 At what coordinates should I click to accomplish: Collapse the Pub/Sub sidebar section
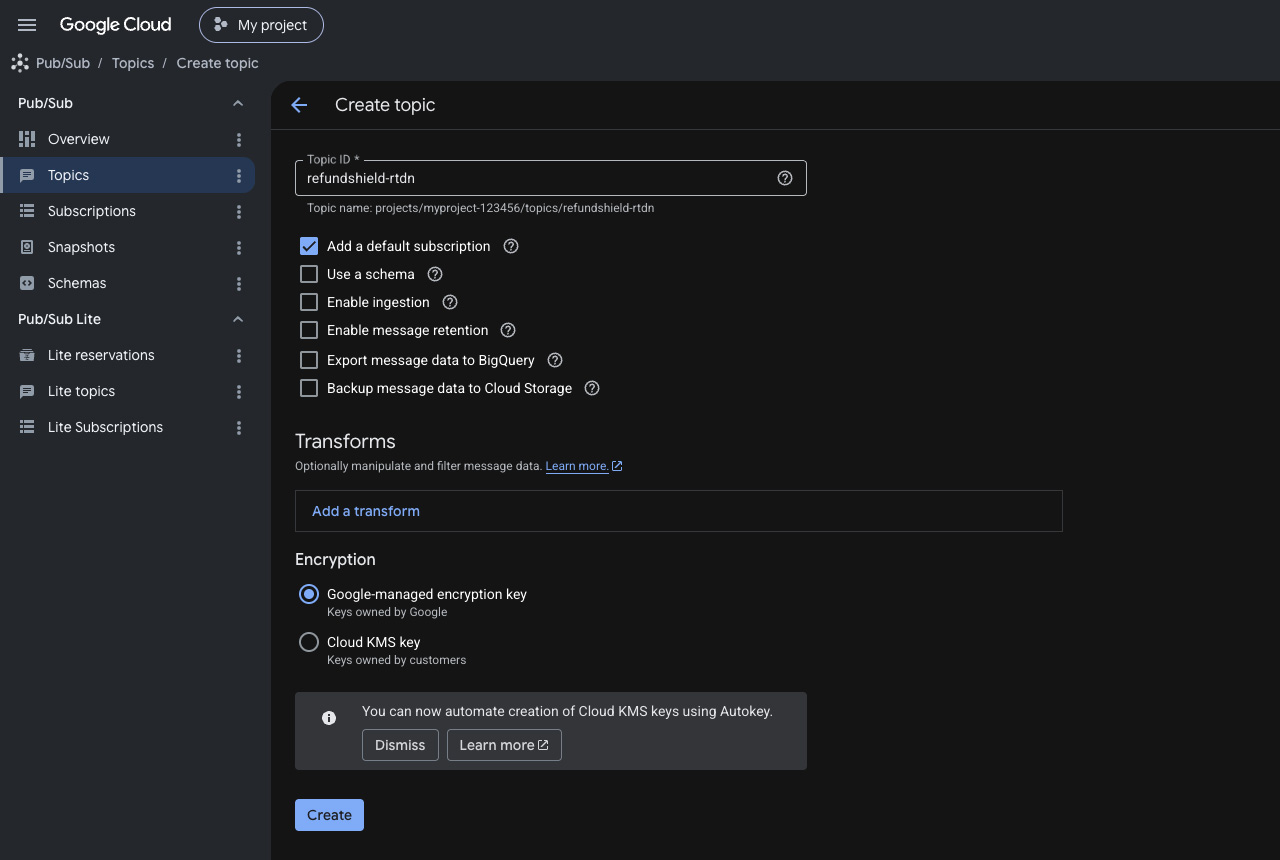pos(238,103)
